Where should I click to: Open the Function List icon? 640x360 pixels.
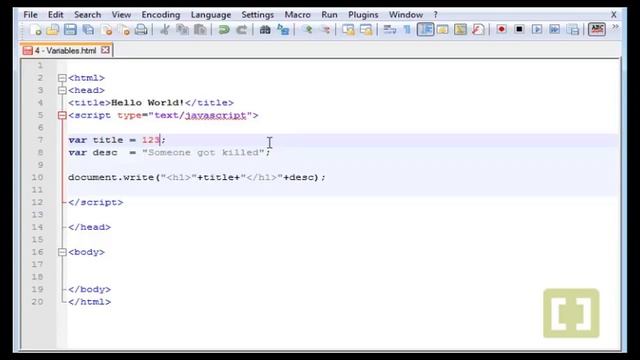coord(478,30)
